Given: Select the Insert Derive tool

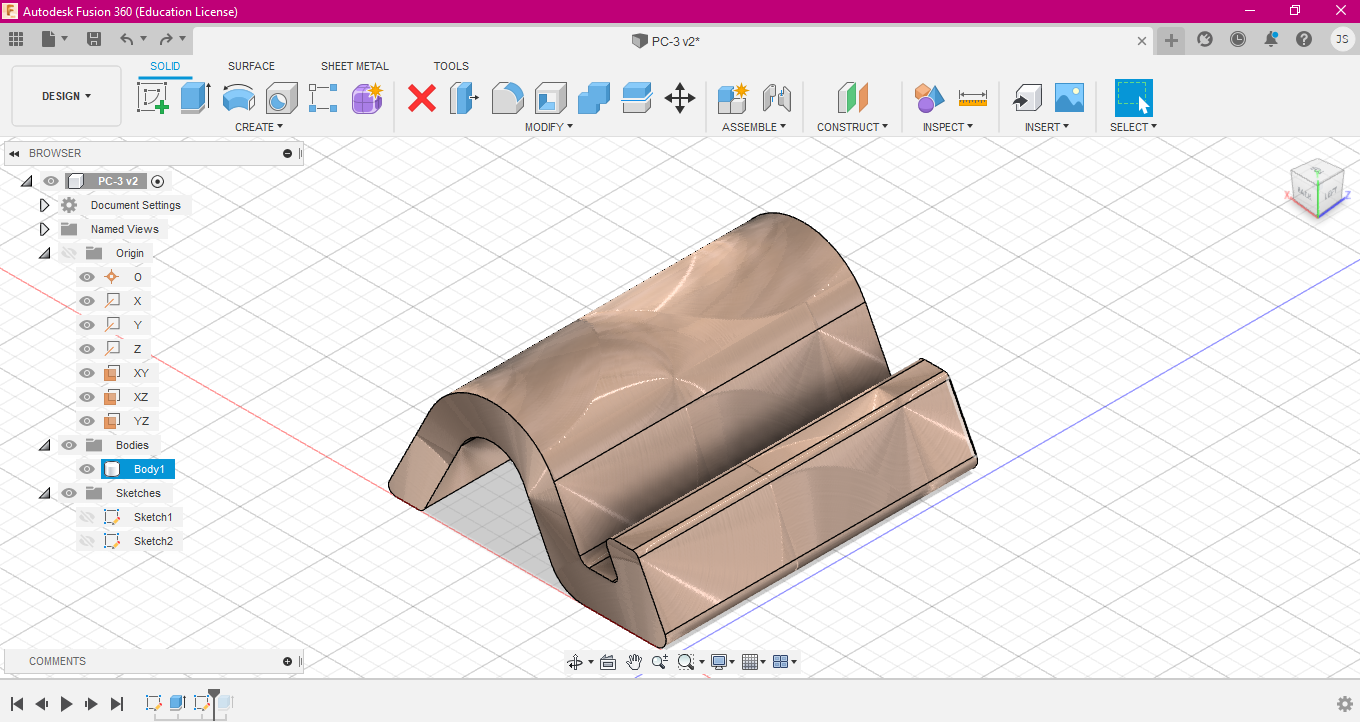Looking at the screenshot, I should pos(1026,97).
